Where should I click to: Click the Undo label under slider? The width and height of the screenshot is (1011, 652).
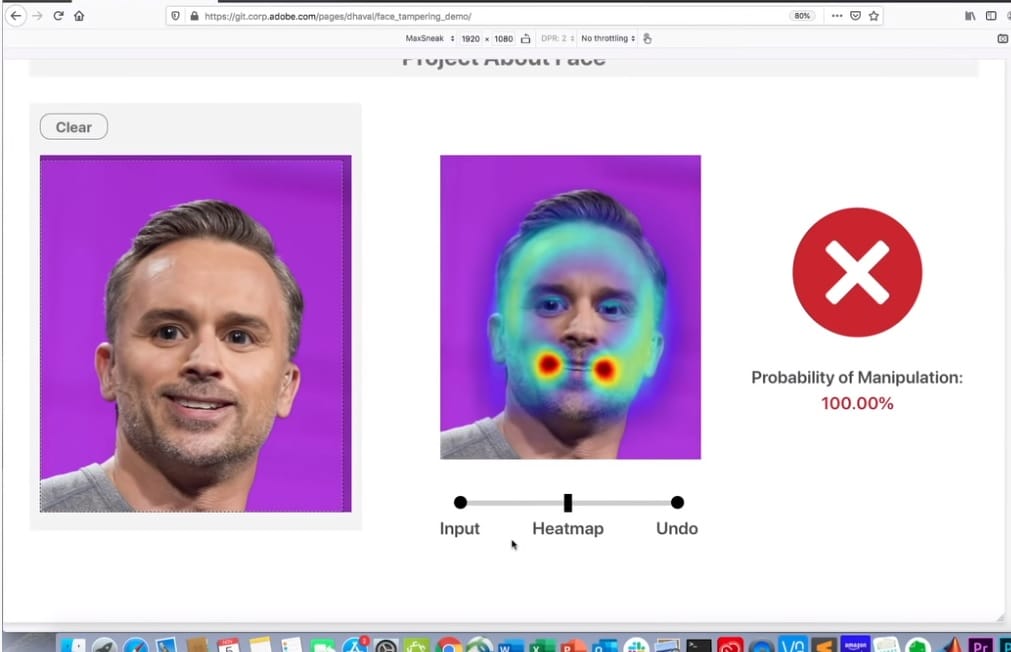677,528
